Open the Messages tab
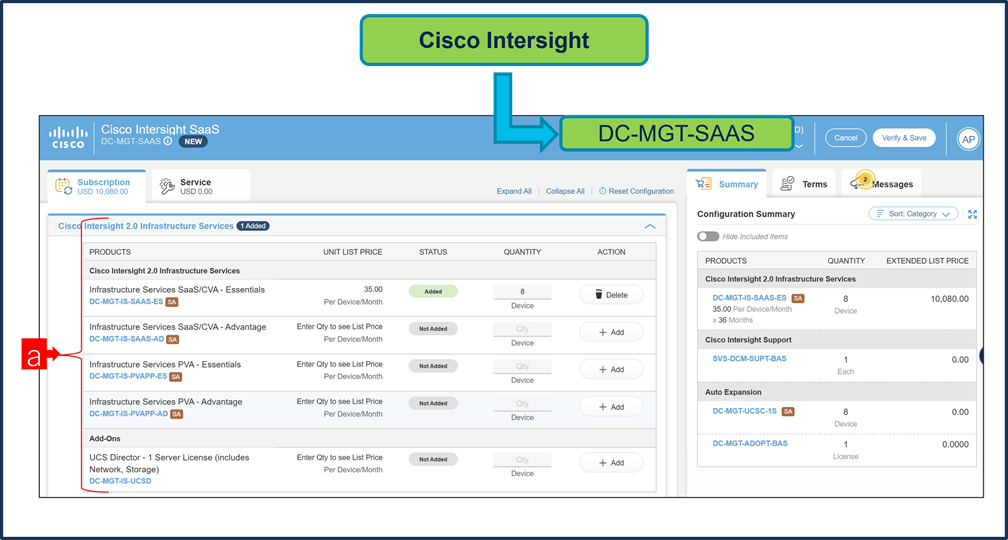 tap(881, 184)
